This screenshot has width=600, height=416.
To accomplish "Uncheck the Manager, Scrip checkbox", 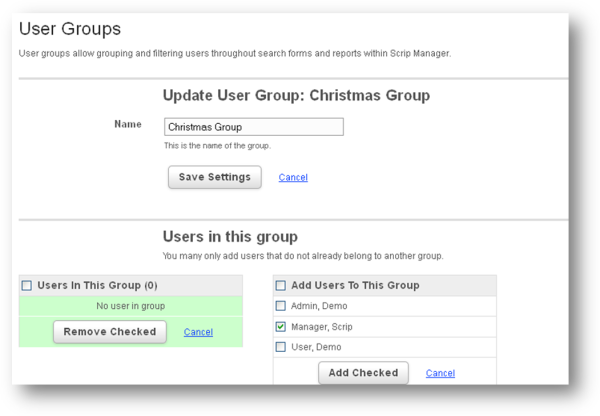I will click(281, 326).
